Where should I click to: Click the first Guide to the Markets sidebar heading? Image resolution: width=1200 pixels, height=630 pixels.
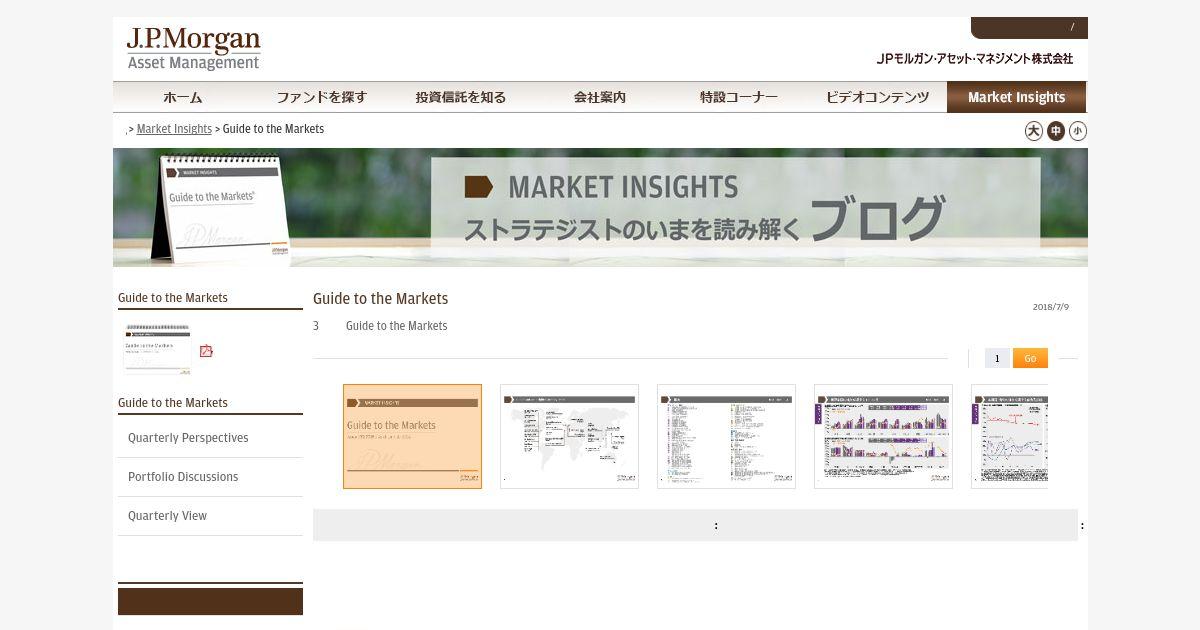pyautogui.click(x=173, y=298)
